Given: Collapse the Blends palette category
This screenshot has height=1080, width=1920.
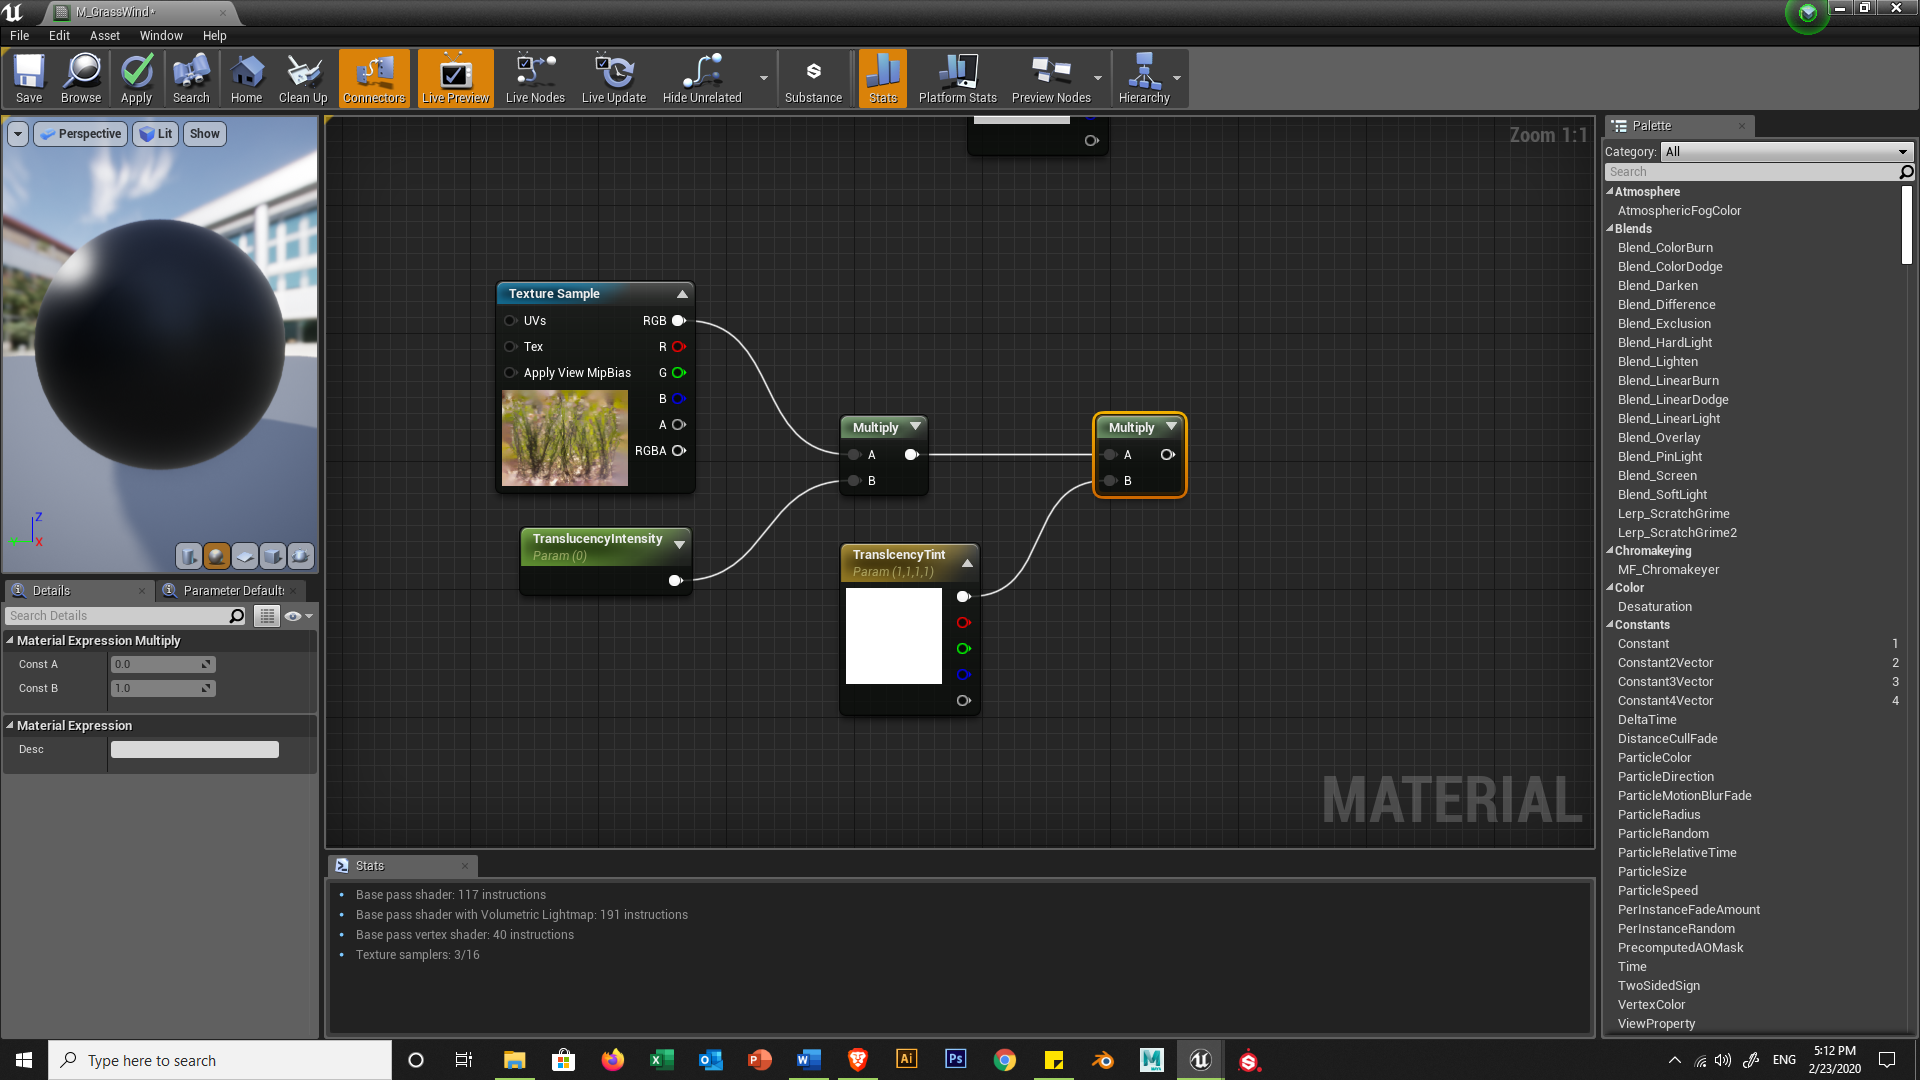Looking at the screenshot, I should click(x=1610, y=229).
